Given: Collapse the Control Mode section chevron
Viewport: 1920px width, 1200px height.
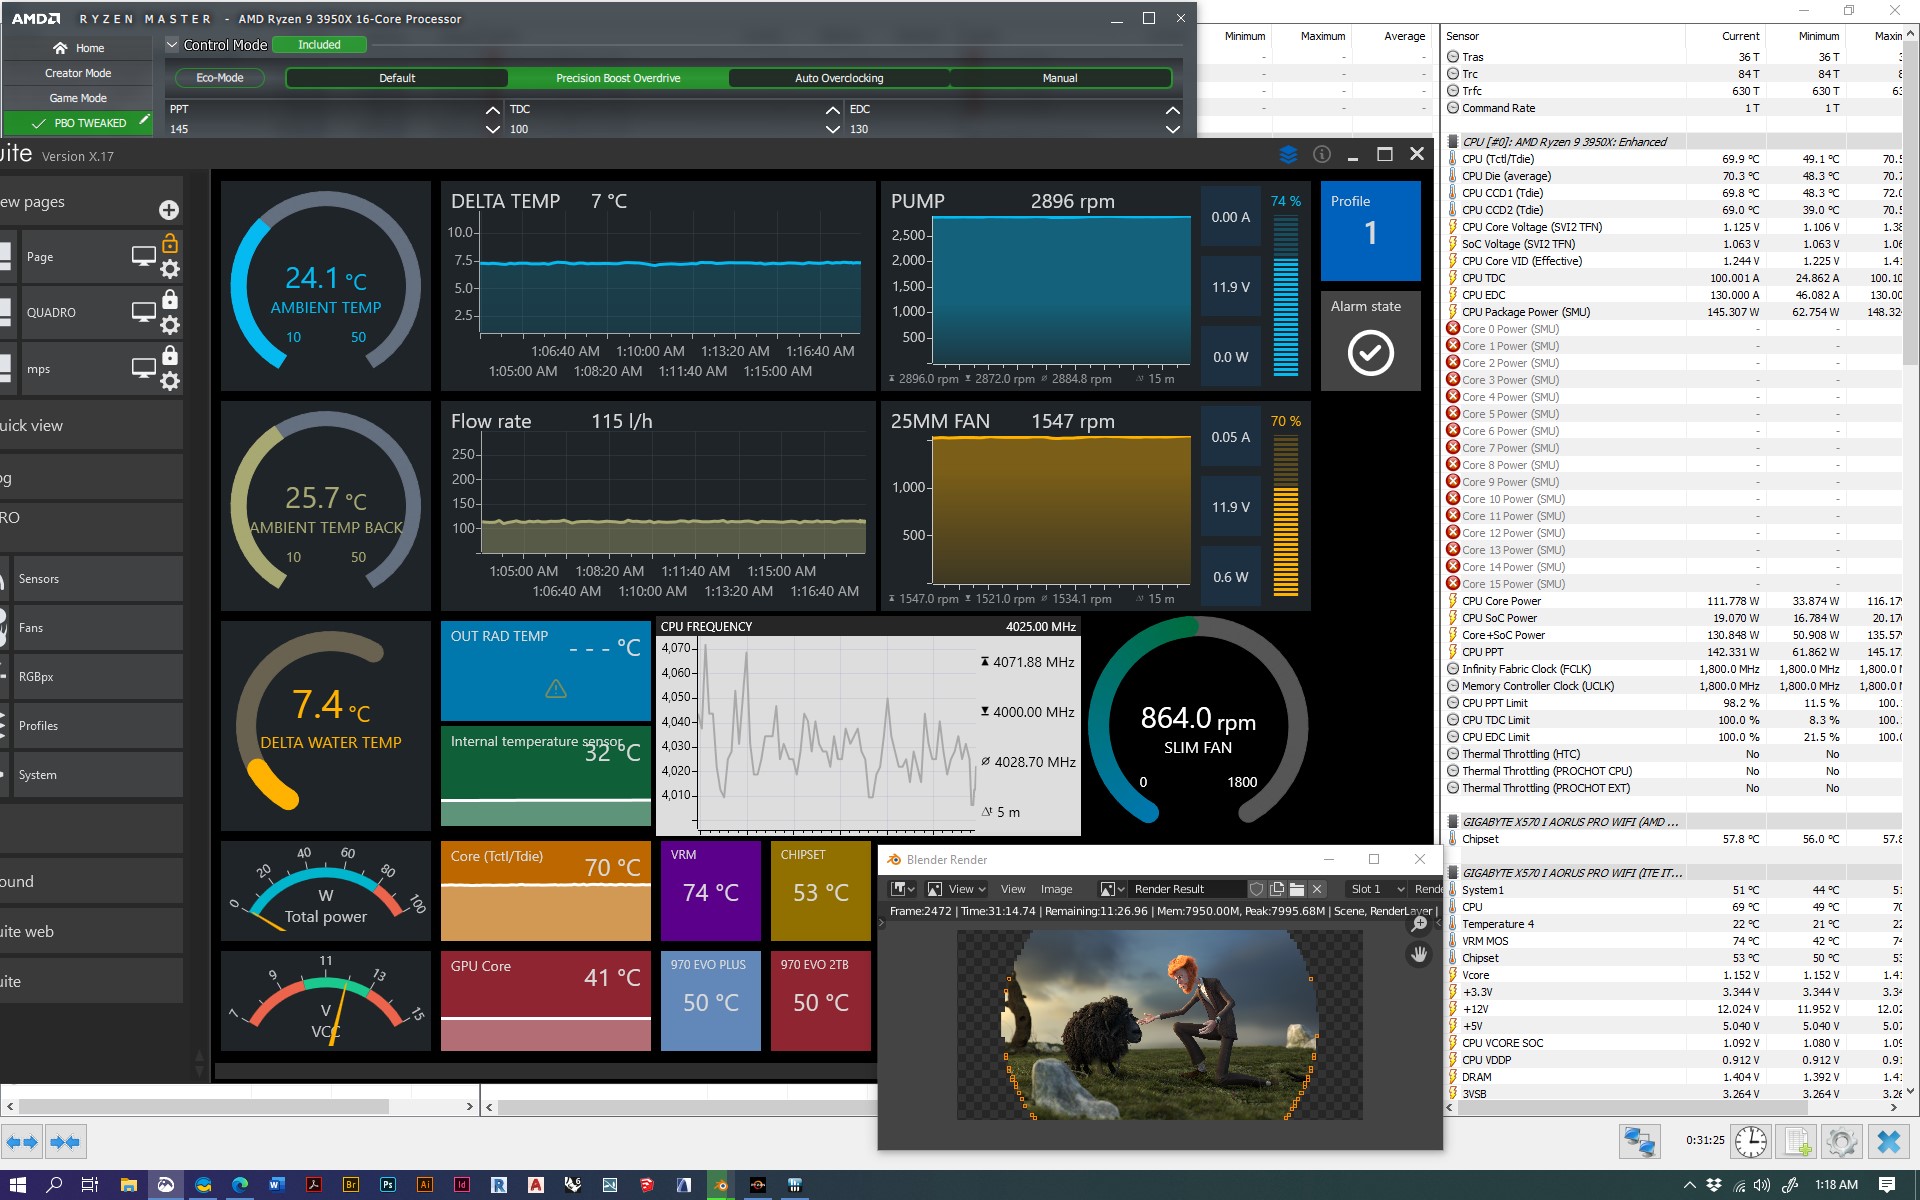Looking at the screenshot, I should click(172, 45).
